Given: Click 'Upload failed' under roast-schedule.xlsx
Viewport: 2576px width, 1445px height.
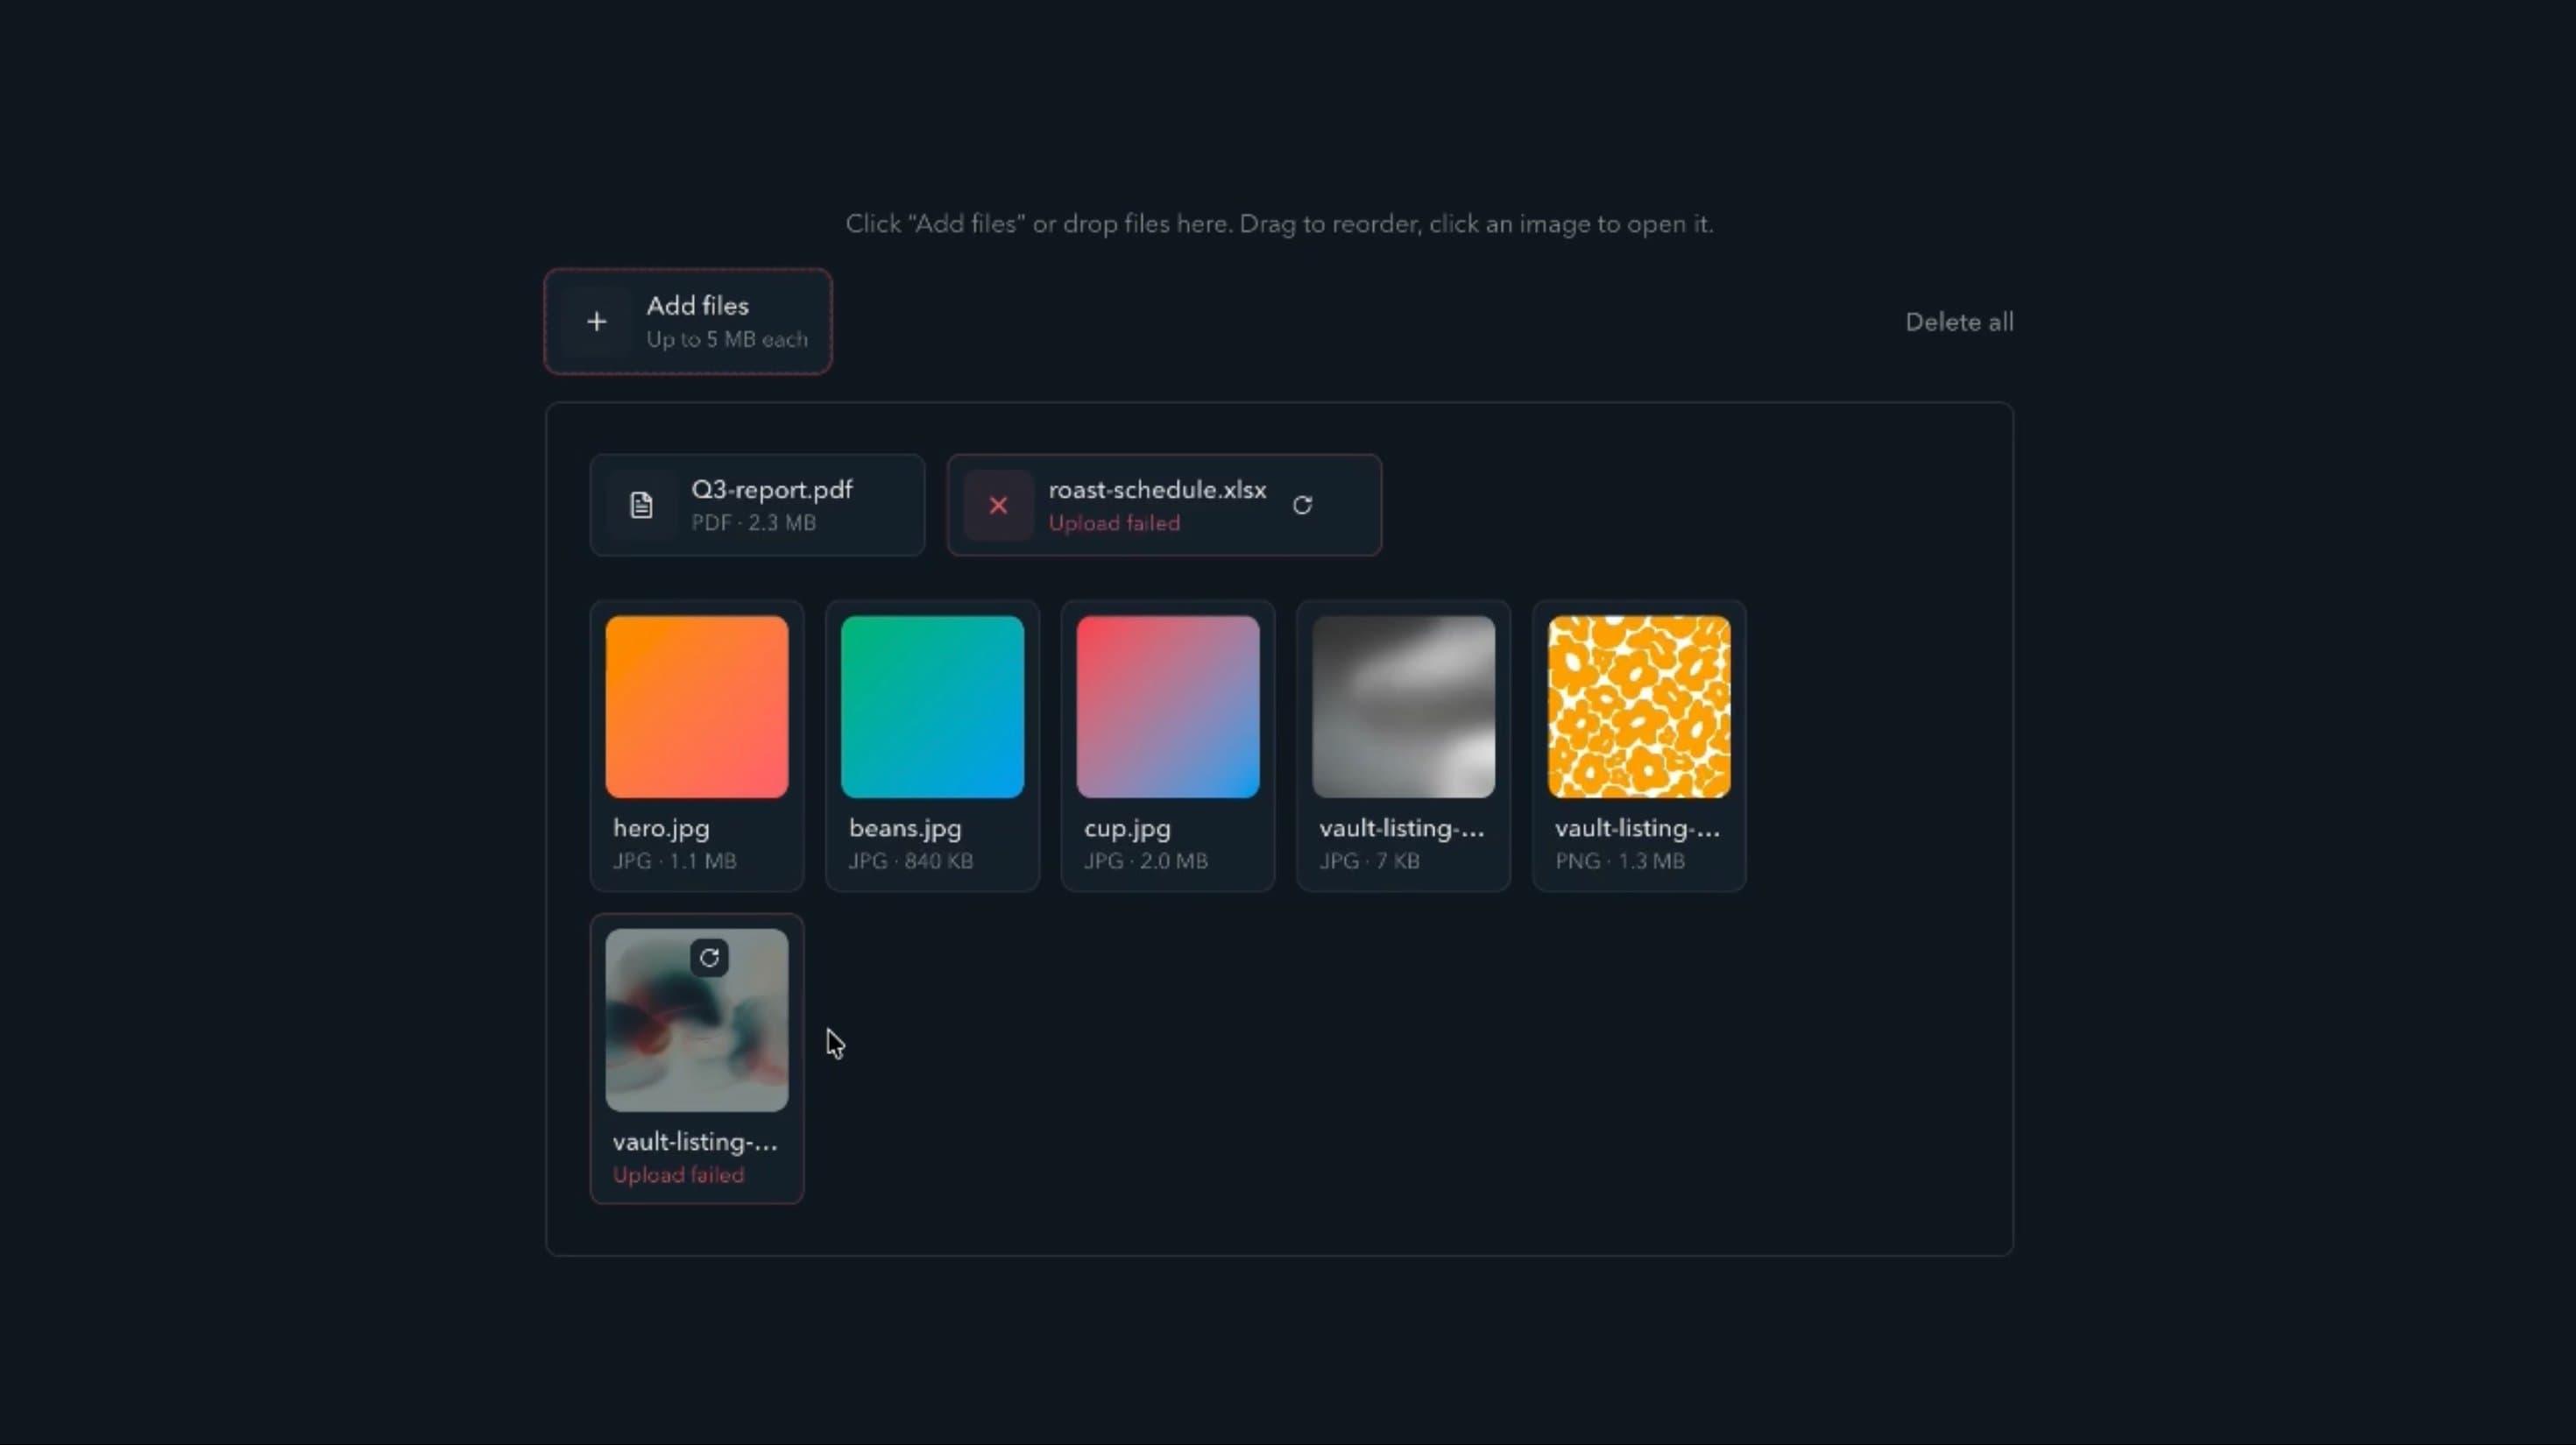Looking at the screenshot, I should (x=1114, y=523).
